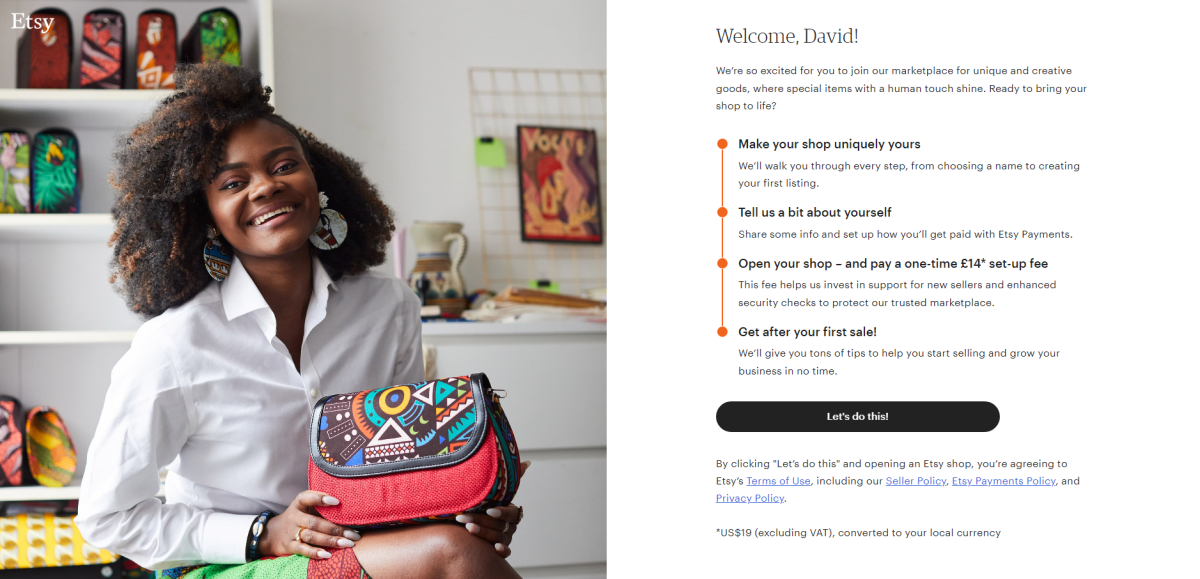Click the "Get after your first sale!" heading

pos(807,331)
